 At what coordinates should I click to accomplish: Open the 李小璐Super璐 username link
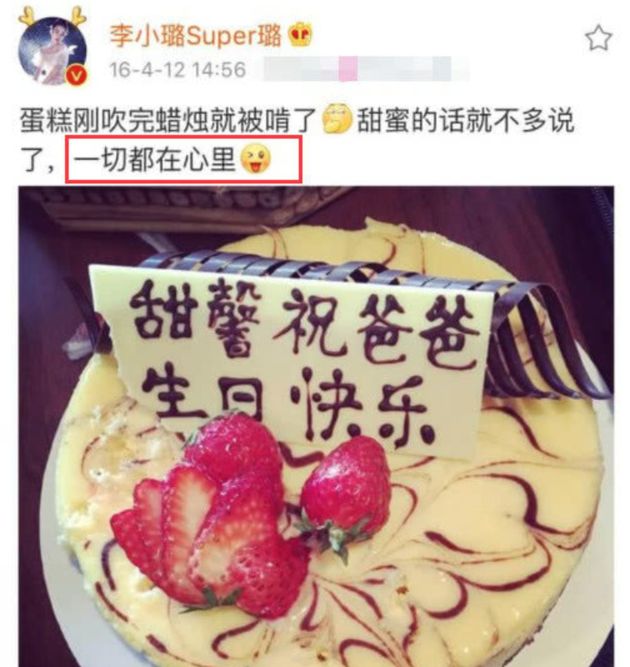coord(196,35)
